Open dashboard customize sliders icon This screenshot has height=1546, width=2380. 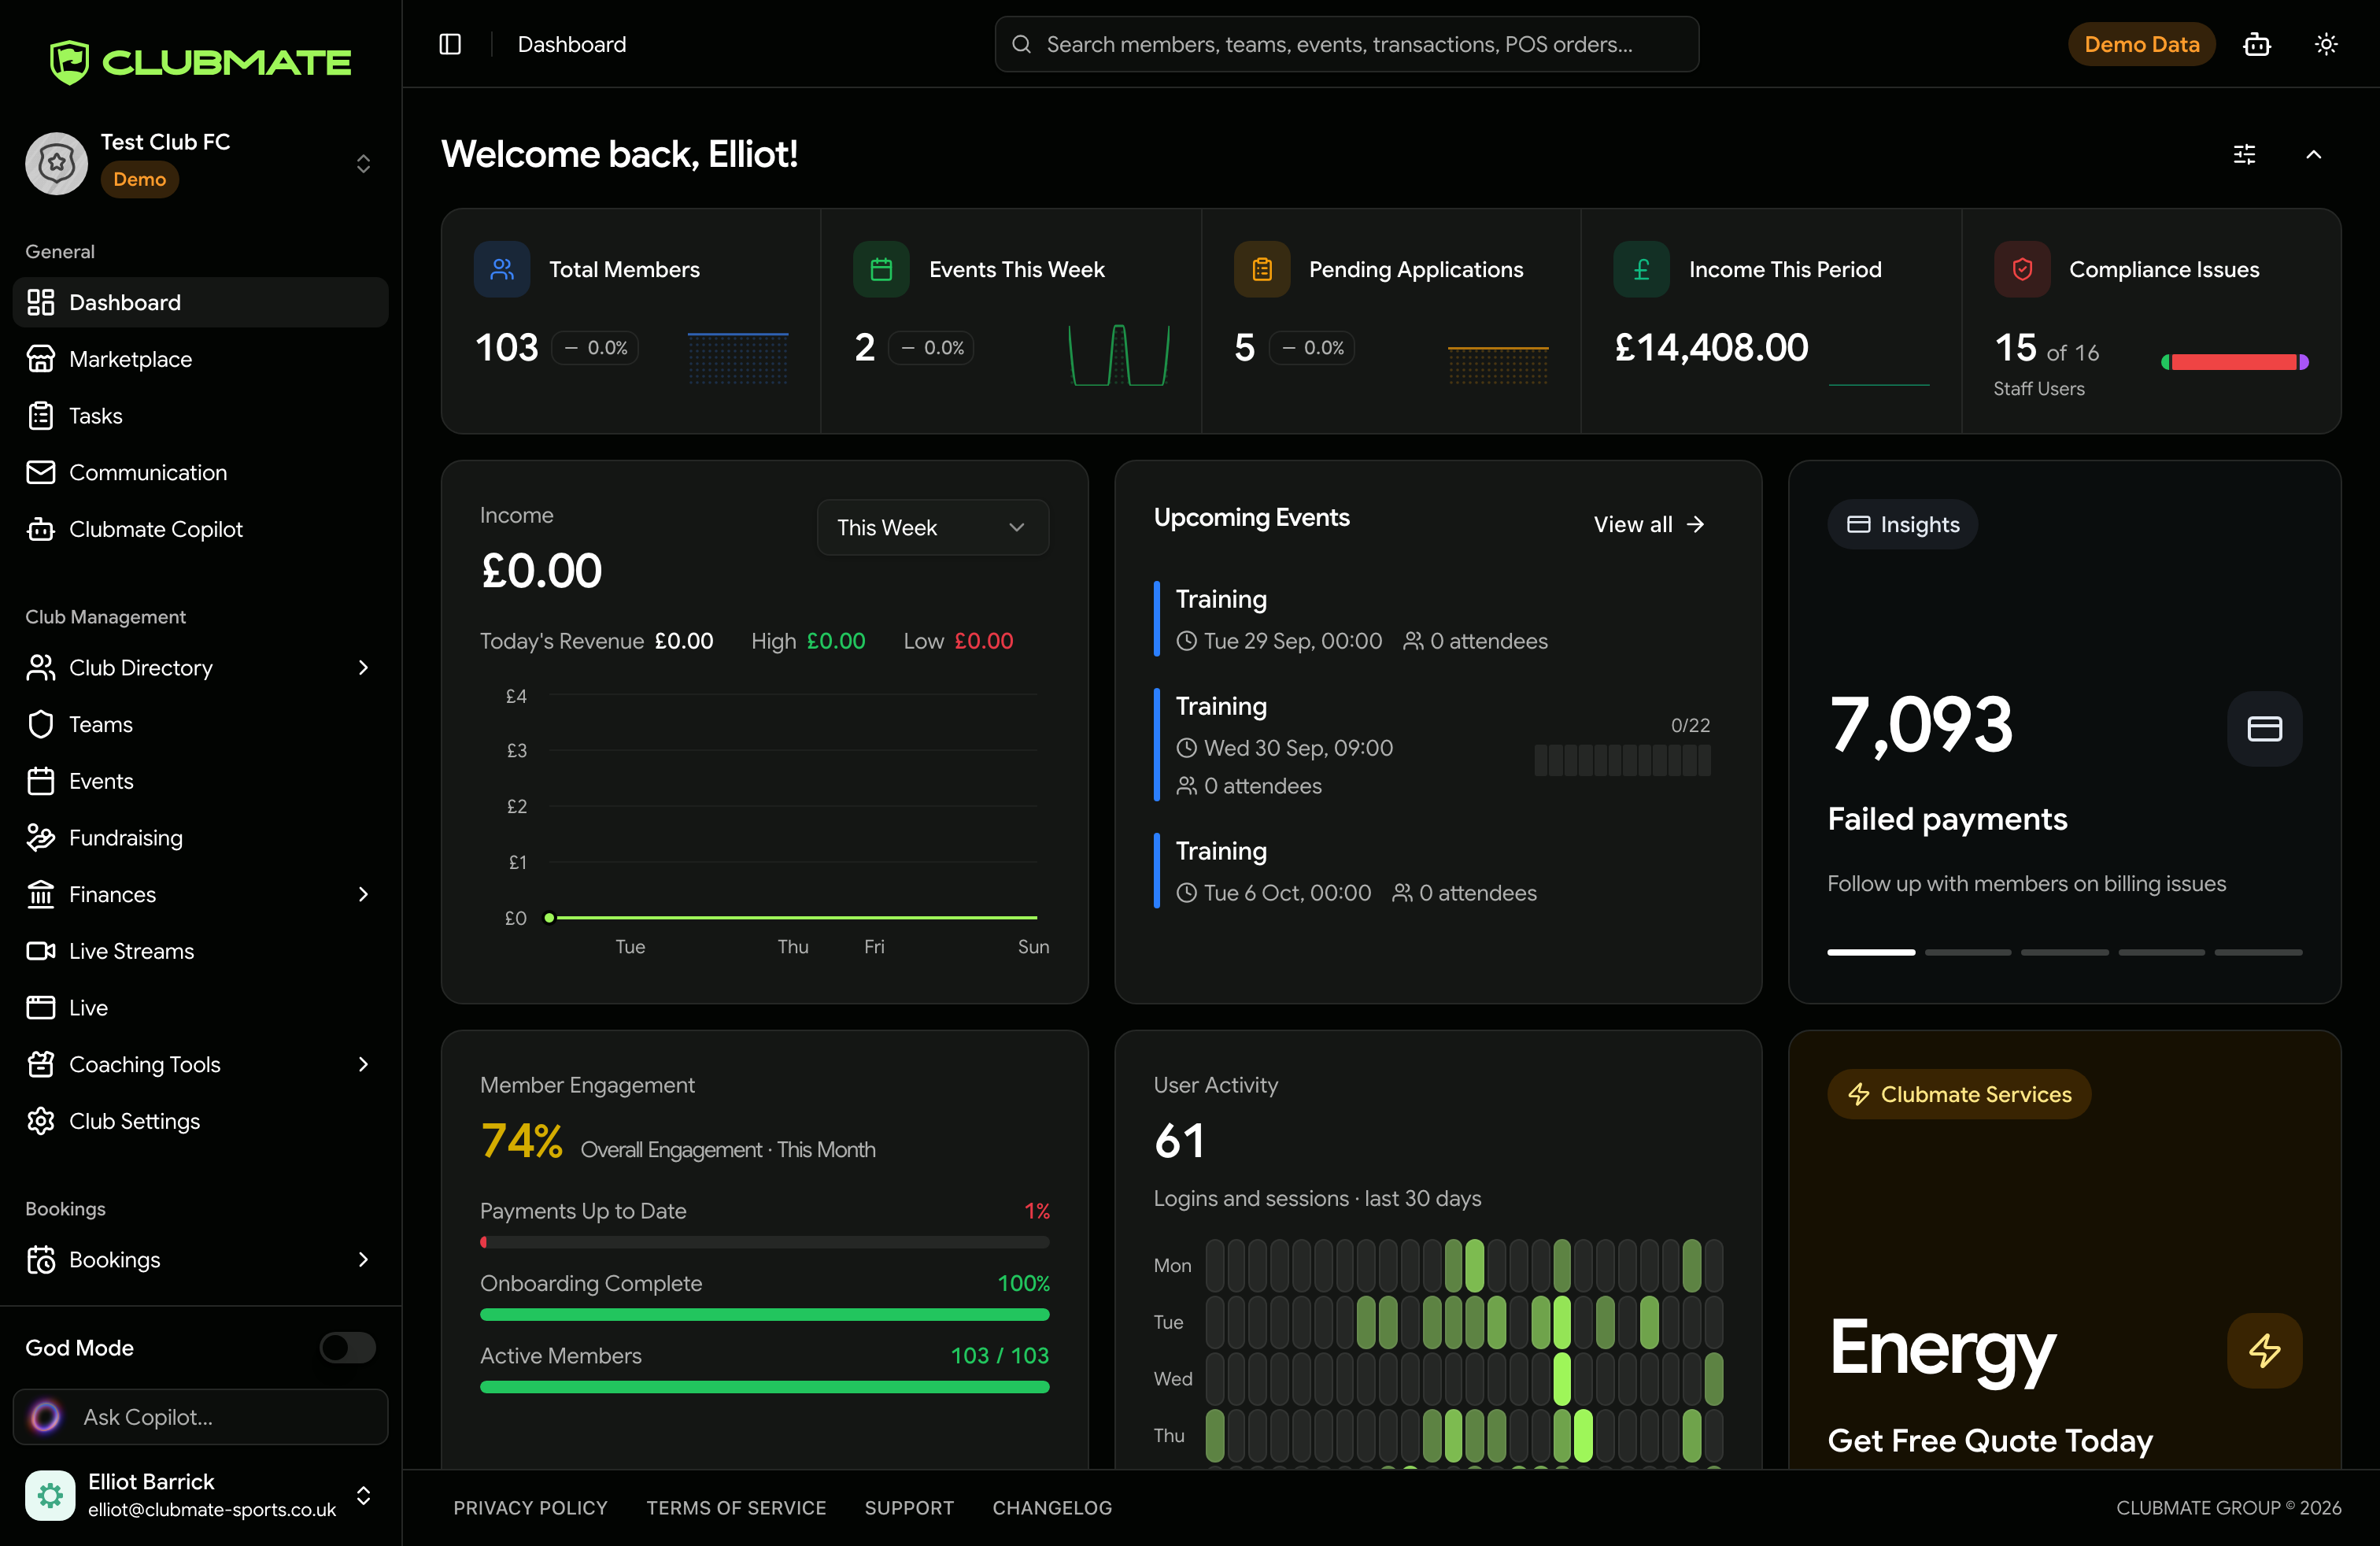tap(2244, 154)
